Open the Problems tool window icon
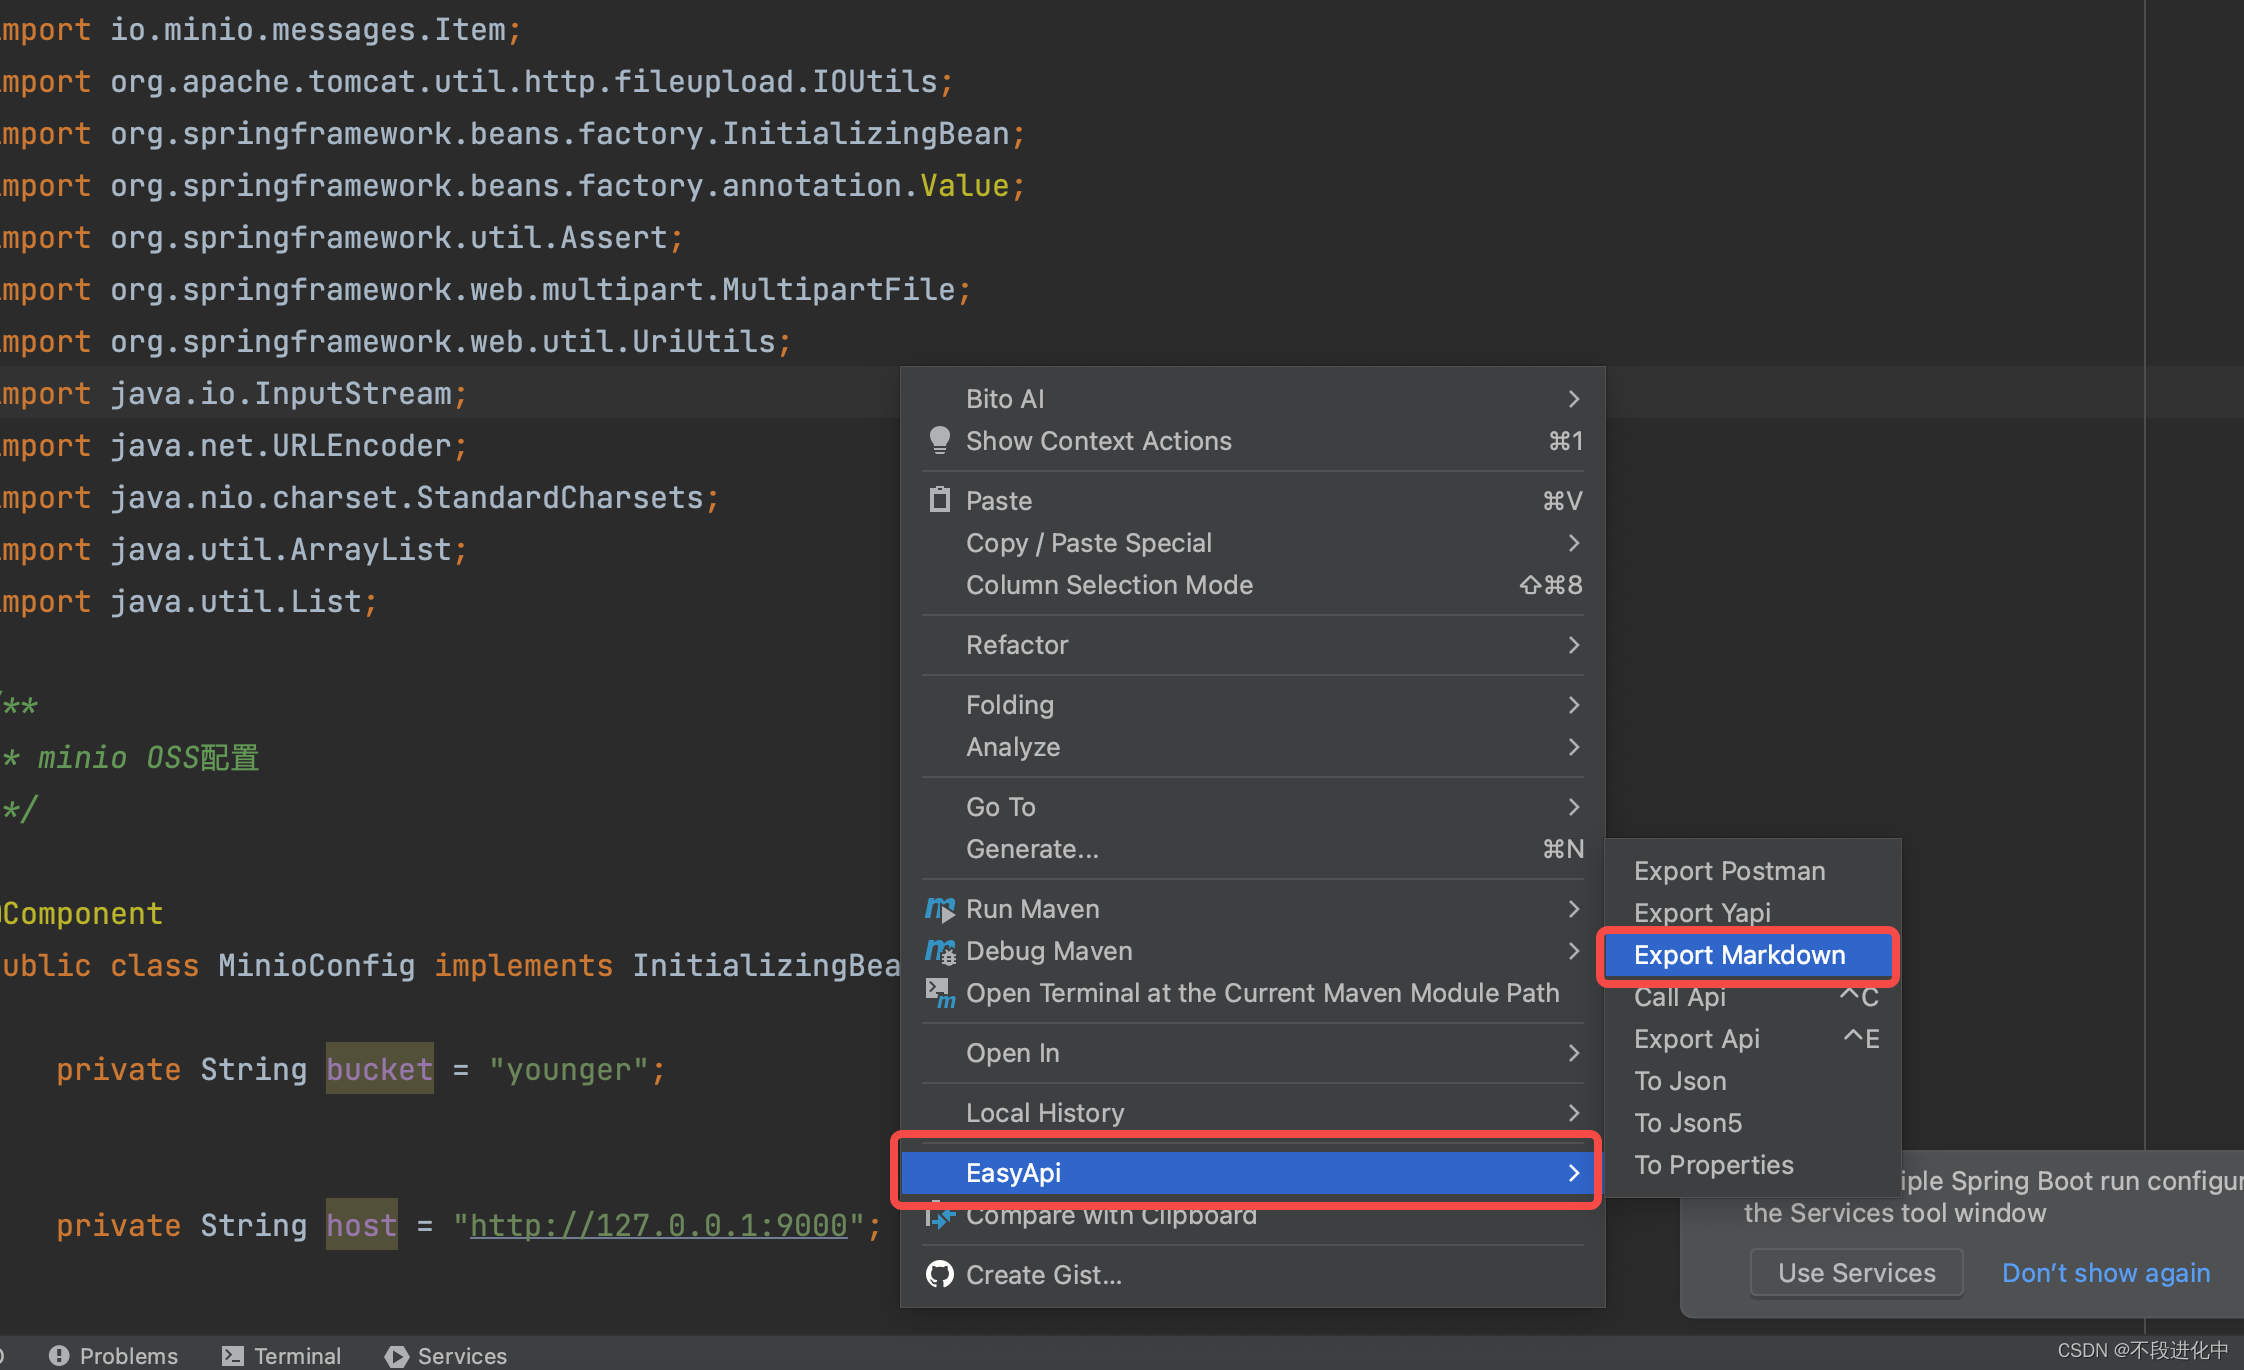The image size is (2244, 1370). coord(59,1355)
